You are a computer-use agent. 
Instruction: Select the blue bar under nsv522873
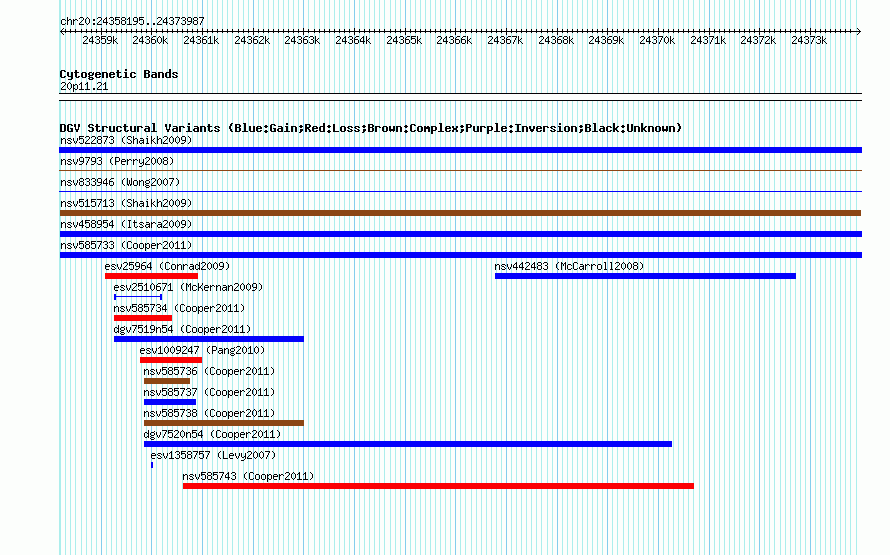(x=460, y=150)
